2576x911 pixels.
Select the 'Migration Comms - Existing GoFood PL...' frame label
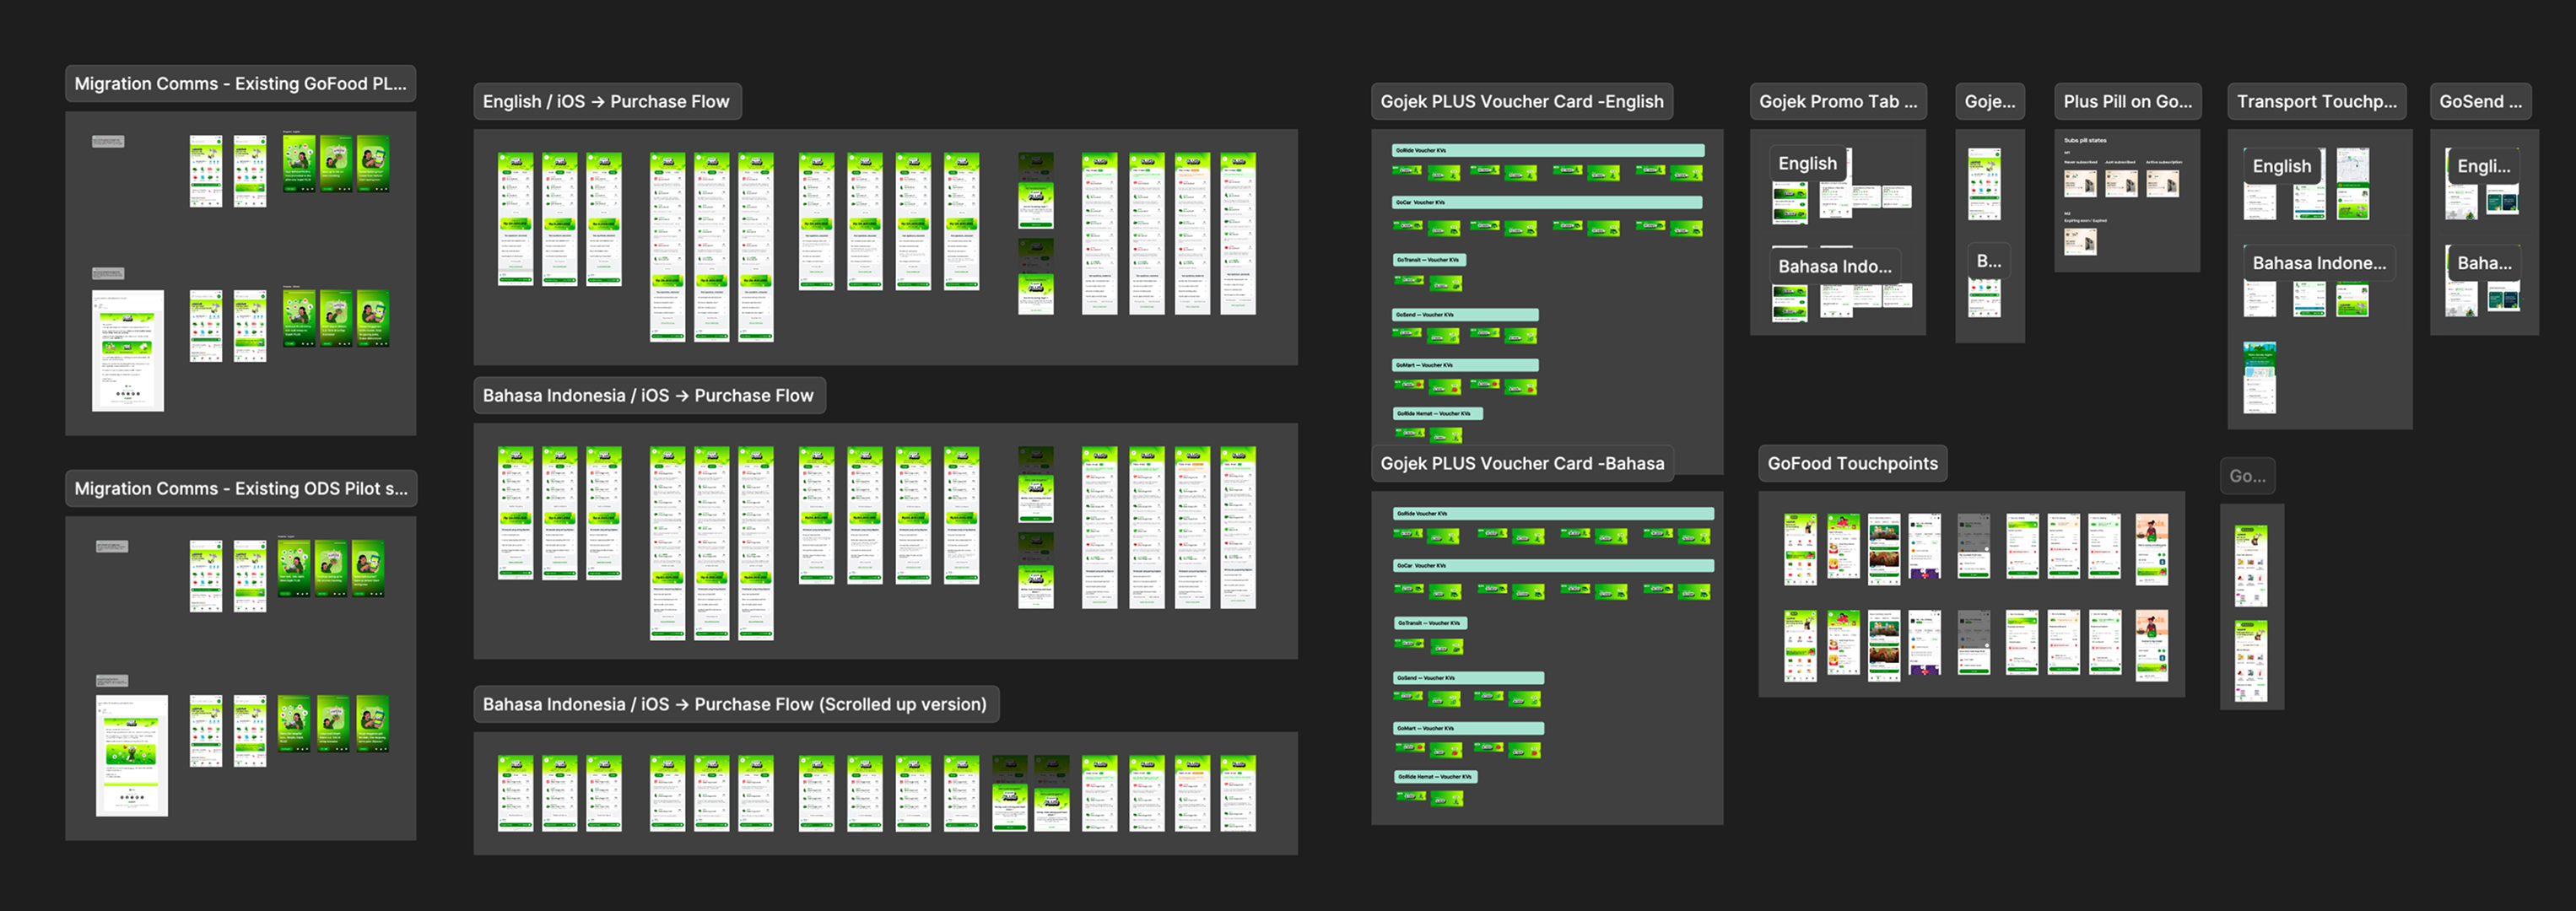coord(240,84)
